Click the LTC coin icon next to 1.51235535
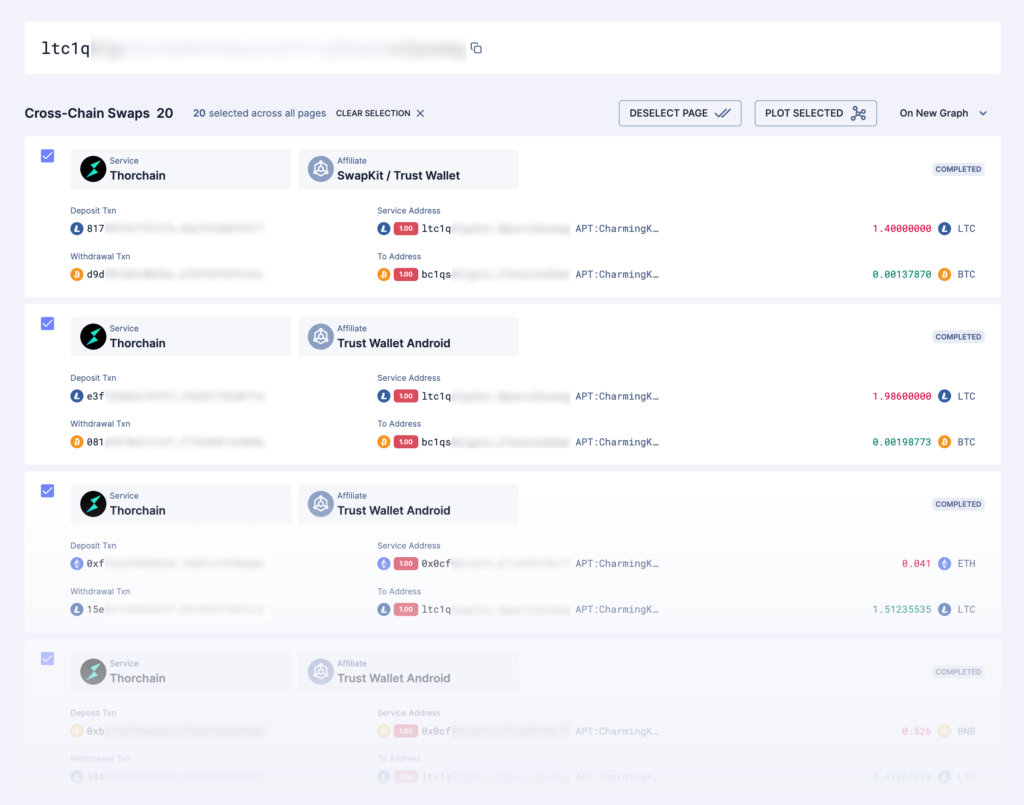Viewport: 1024px width, 805px height. tap(944, 609)
